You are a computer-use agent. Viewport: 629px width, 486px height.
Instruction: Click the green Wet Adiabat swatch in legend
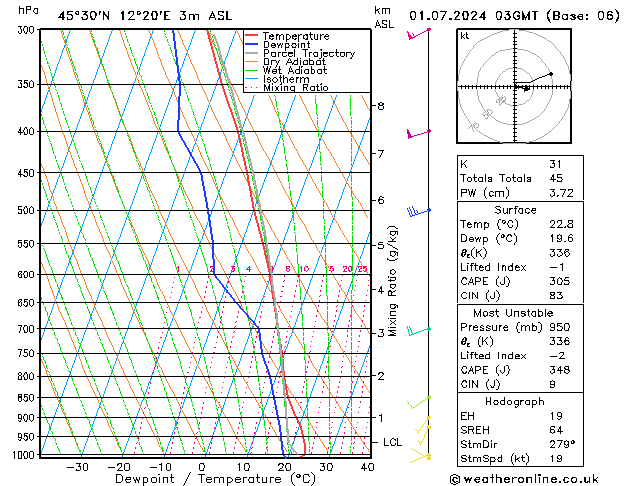click(x=252, y=70)
